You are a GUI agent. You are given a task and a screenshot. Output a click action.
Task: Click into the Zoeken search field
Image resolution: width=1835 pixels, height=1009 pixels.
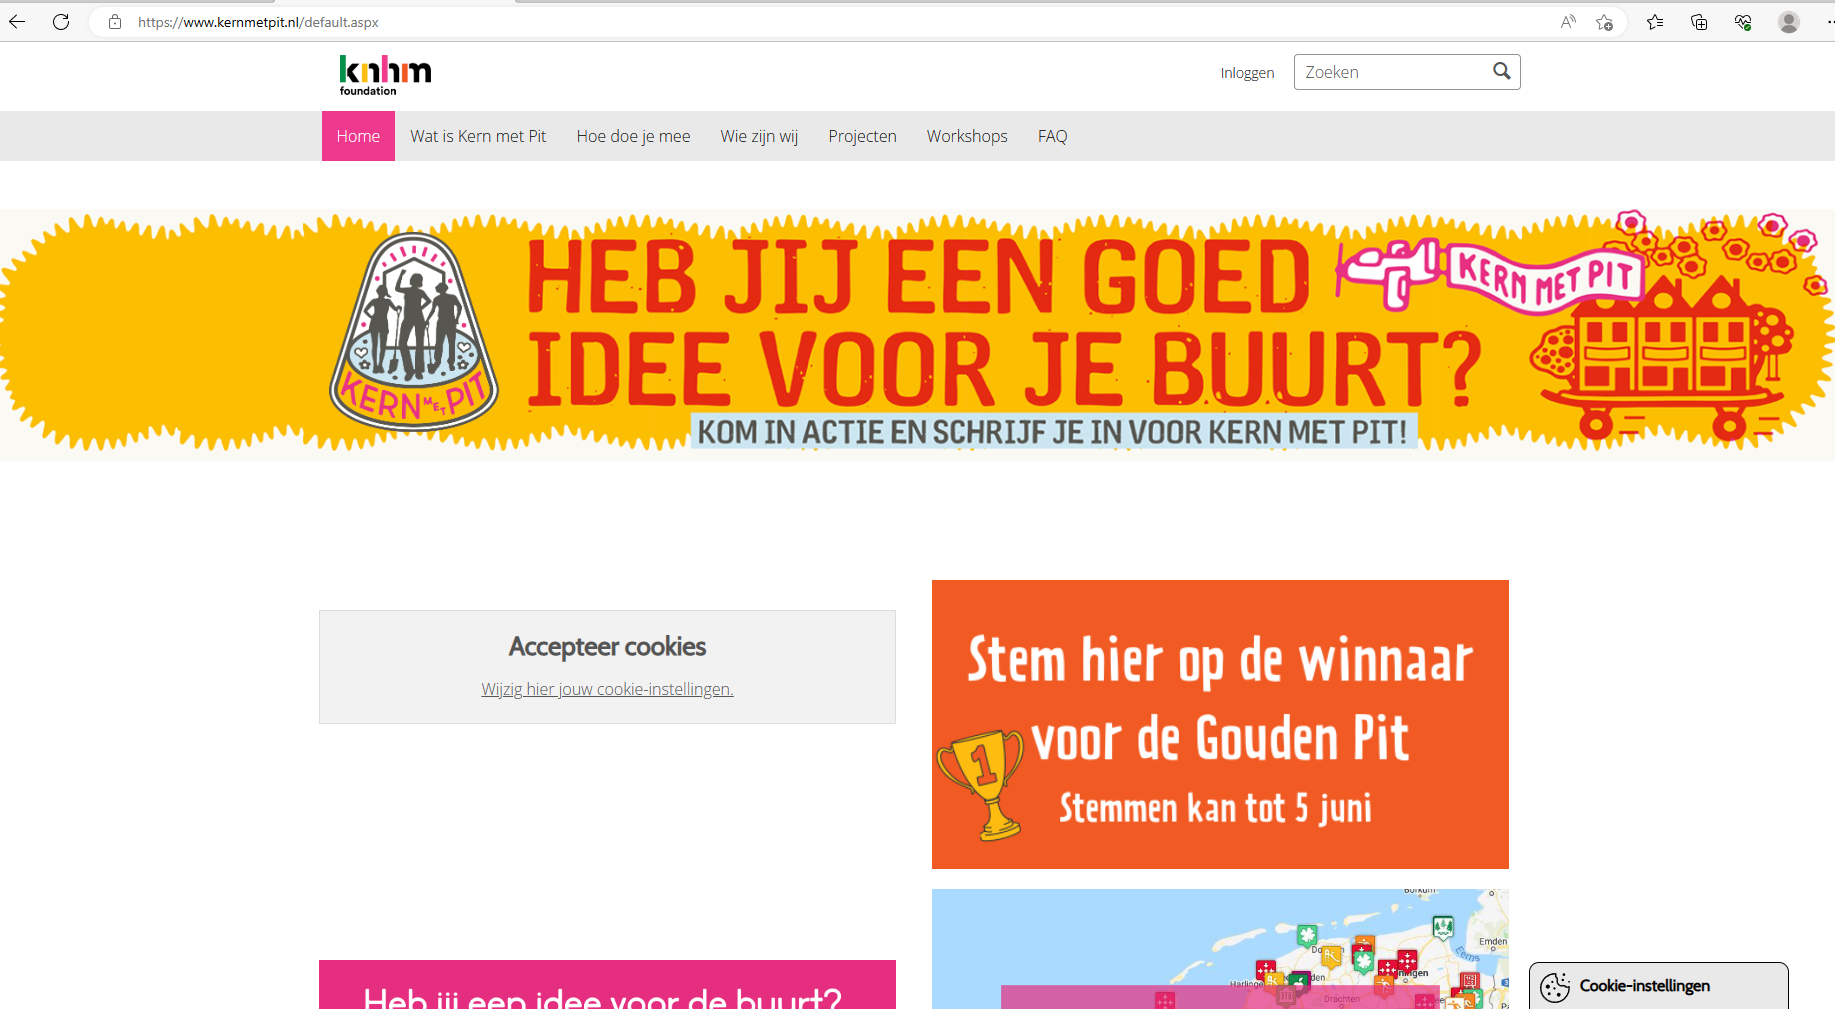click(x=1392, y=72)
